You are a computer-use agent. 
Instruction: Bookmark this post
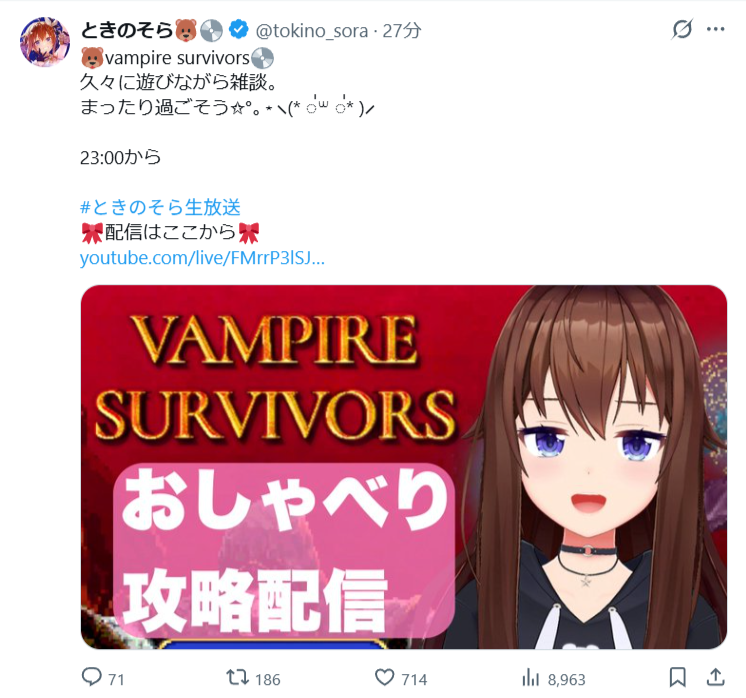677,678
